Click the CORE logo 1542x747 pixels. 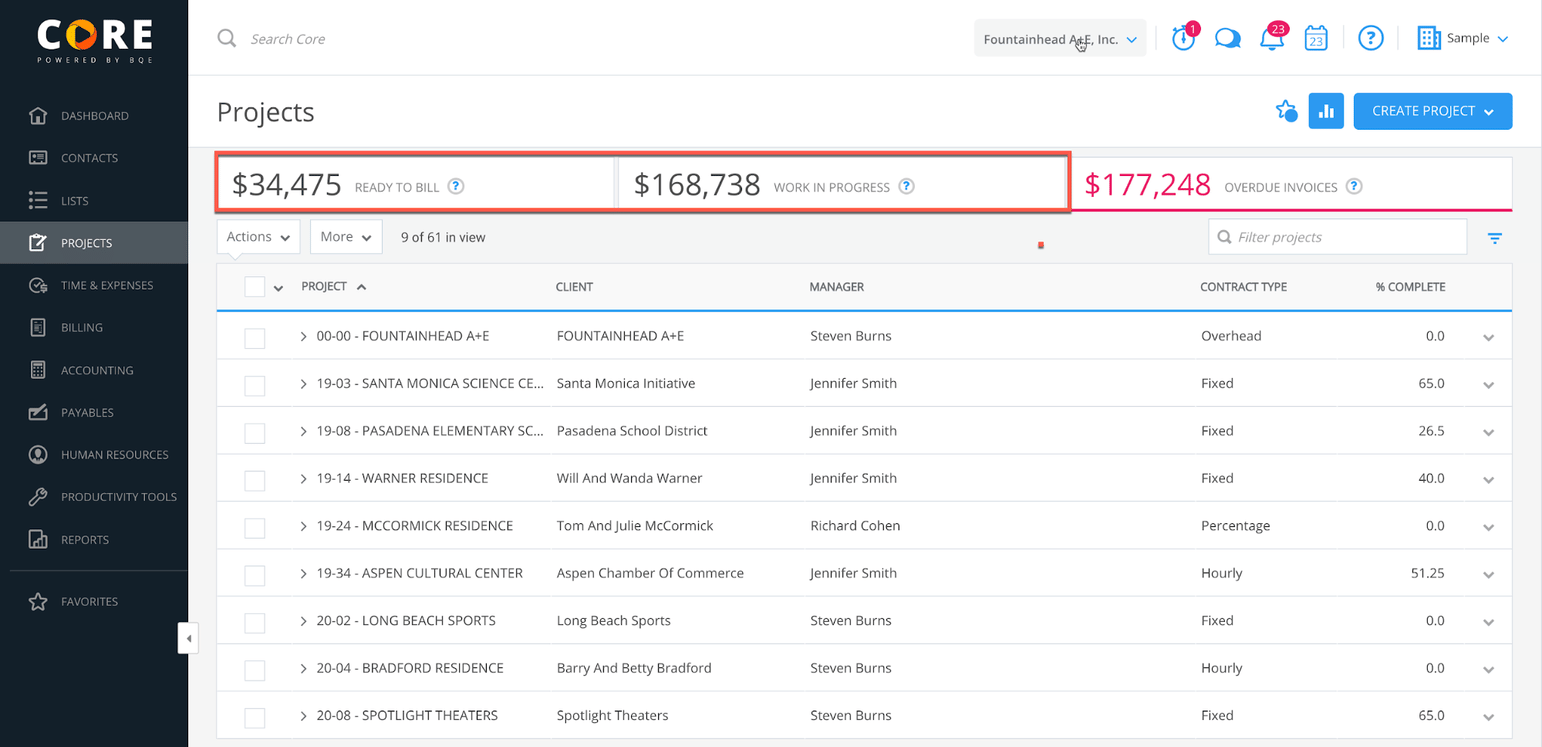click(x=94, y=39)
